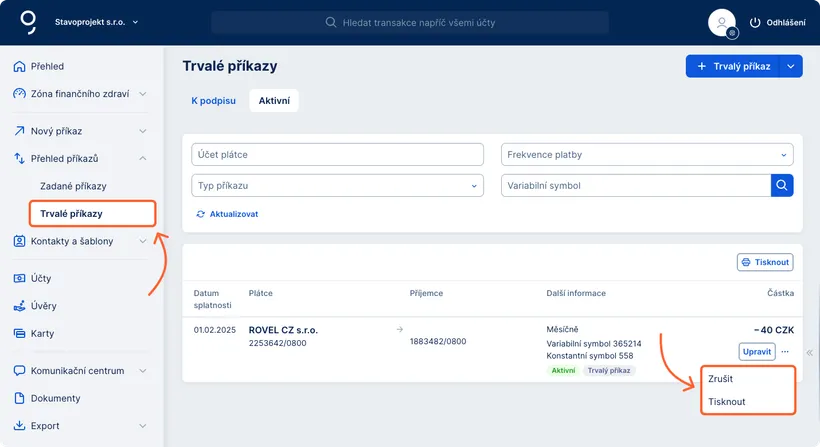The width and height of the screenshot is (820, 447).
Task: Click the blue search magnifier button
Action: (782, 185)
